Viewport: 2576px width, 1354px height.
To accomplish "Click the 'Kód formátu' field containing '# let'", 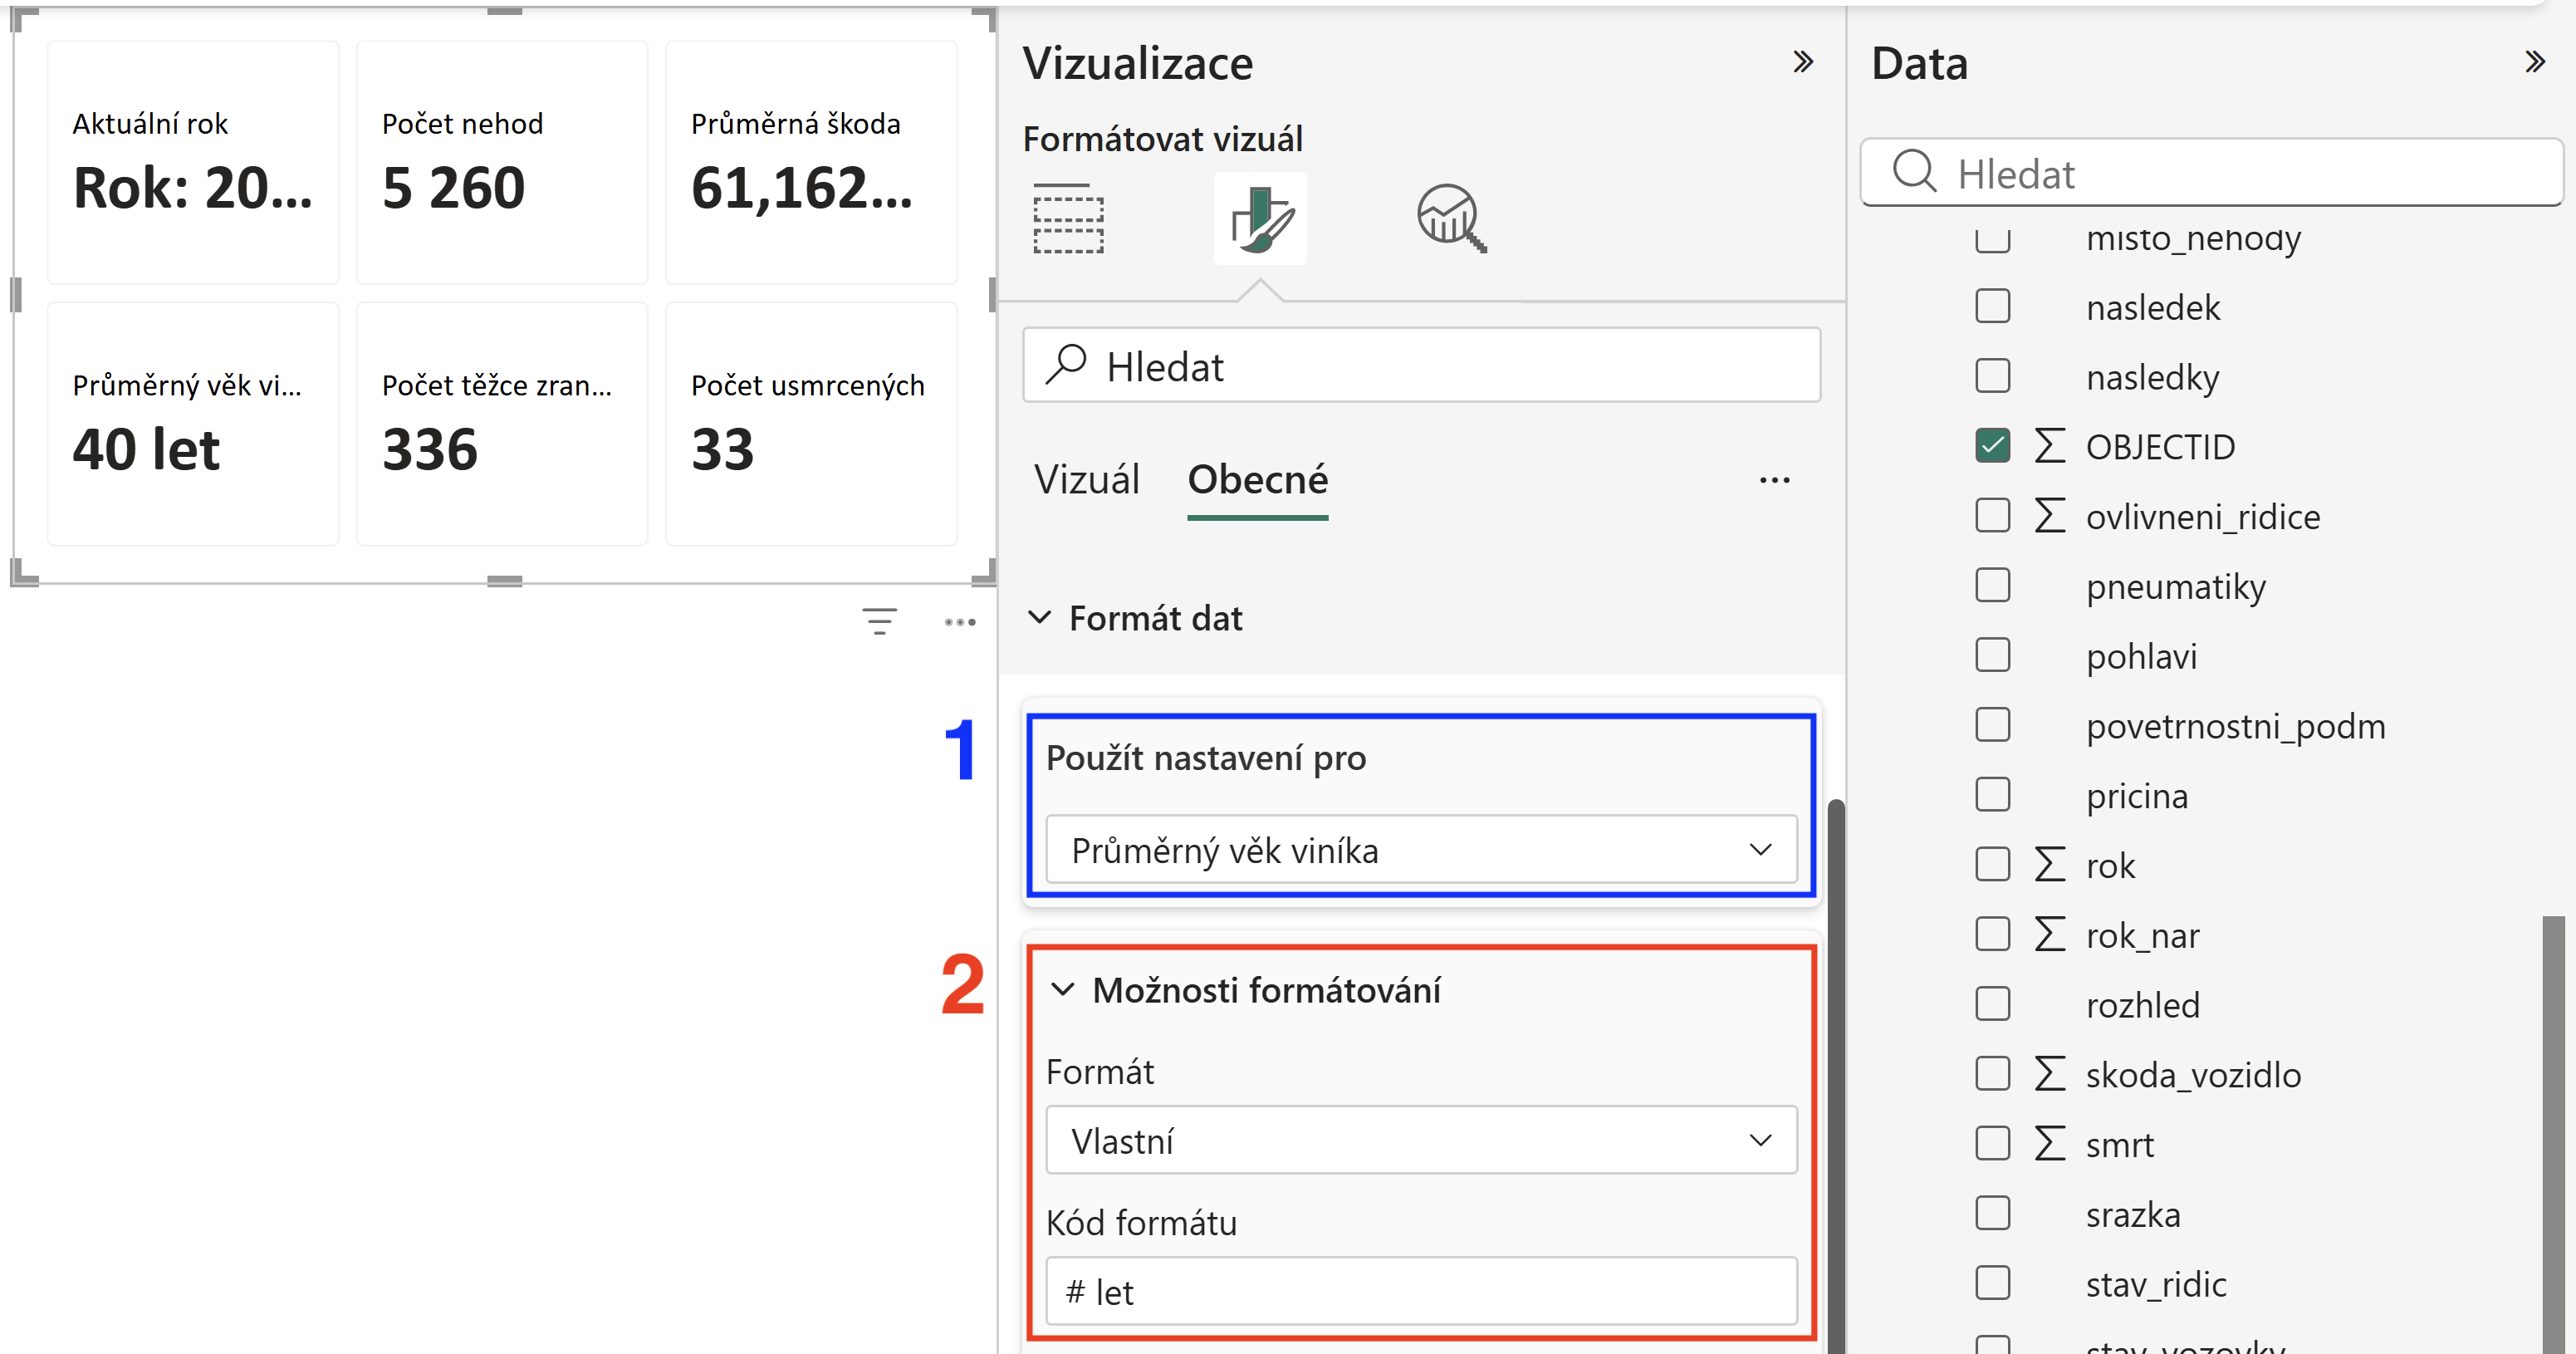I will click(1421, 1291).
